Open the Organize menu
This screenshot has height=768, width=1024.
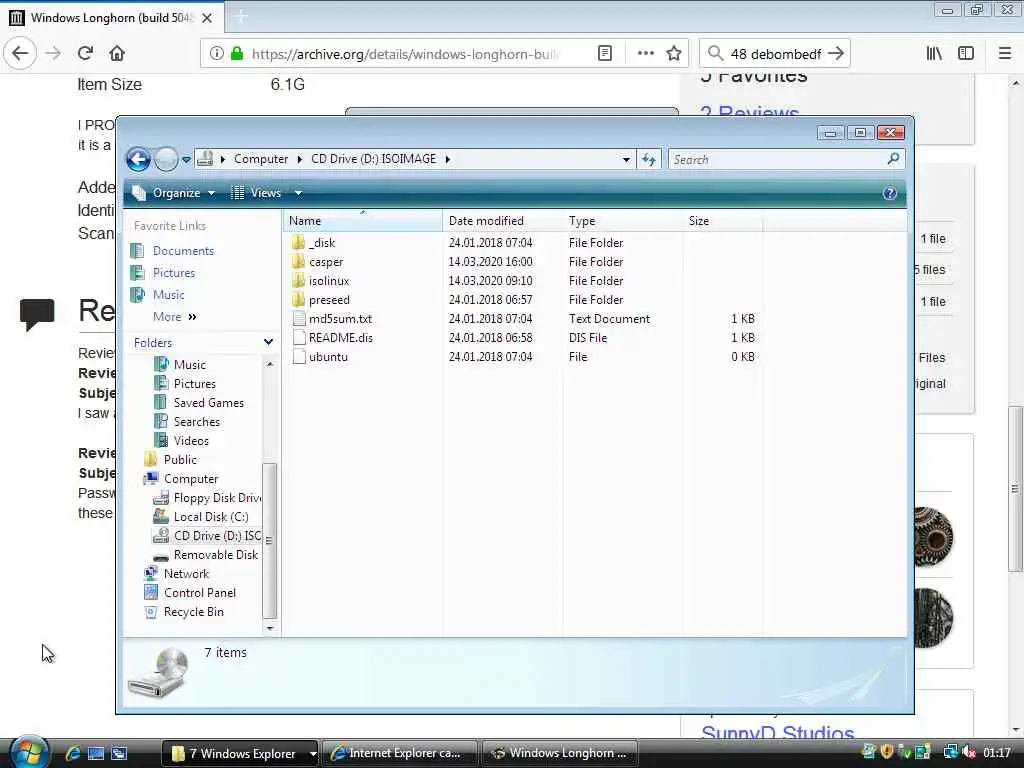175,193
